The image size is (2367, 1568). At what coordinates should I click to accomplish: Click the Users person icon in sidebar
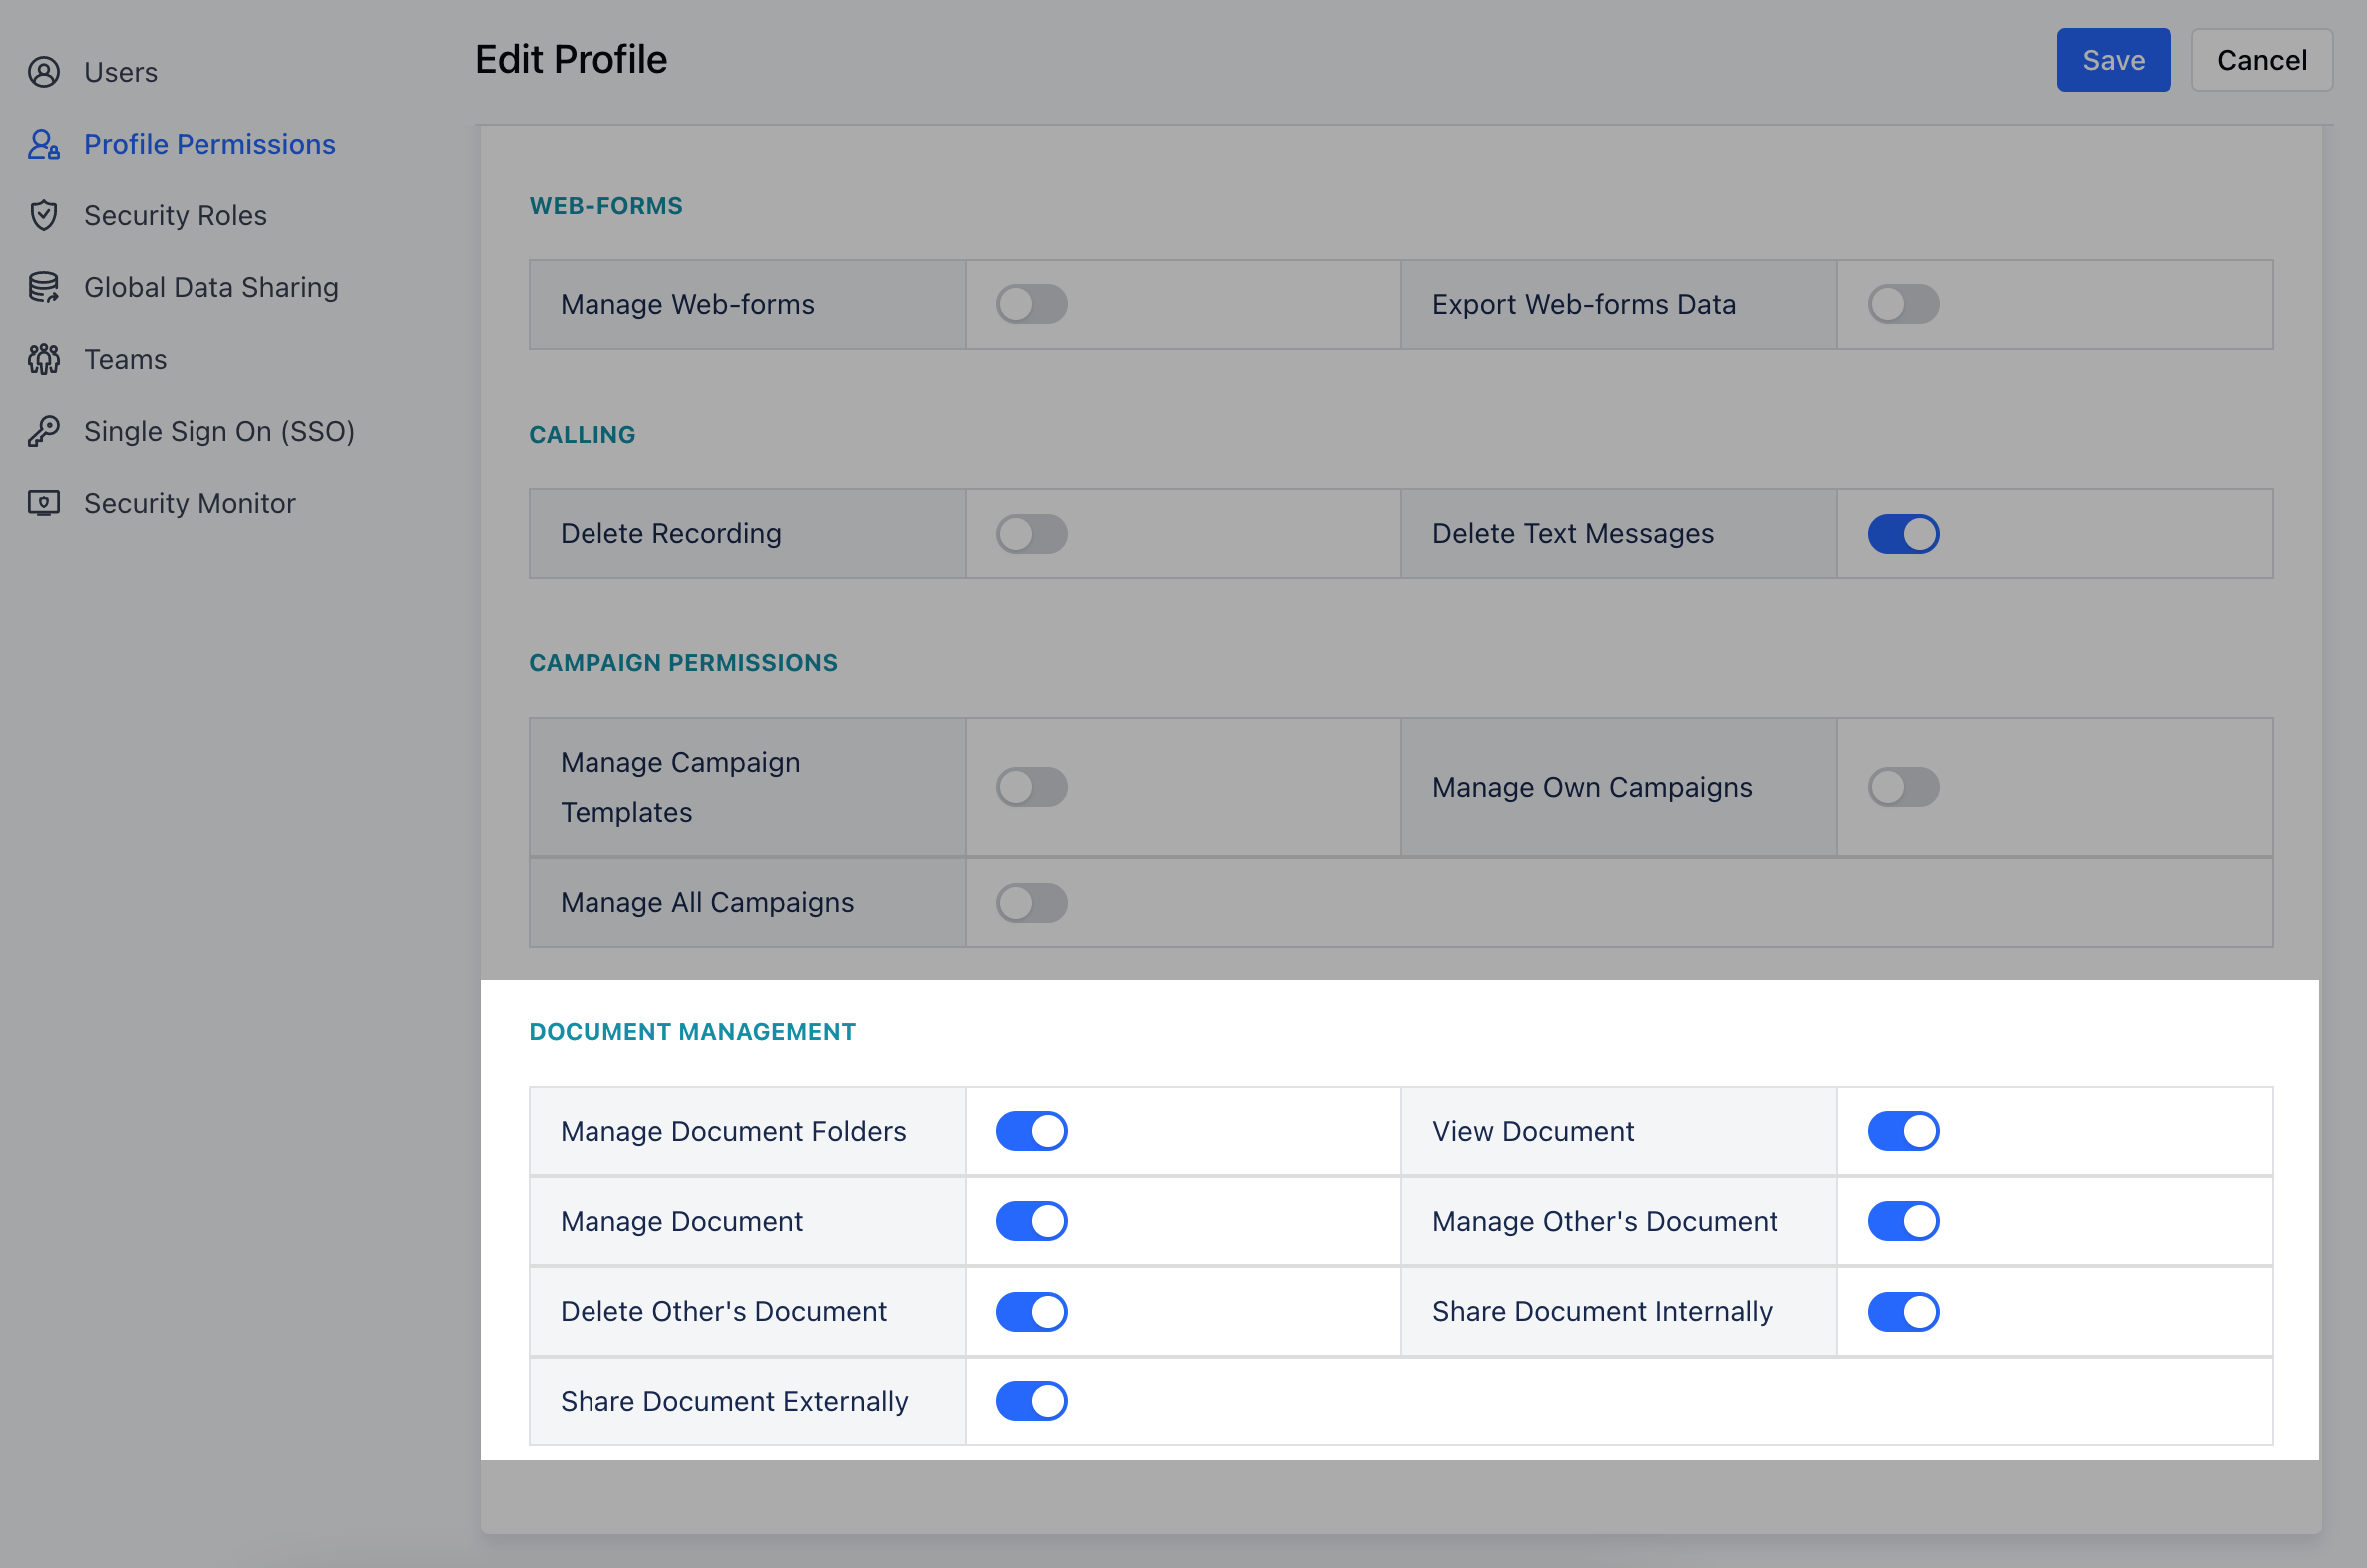44,71
